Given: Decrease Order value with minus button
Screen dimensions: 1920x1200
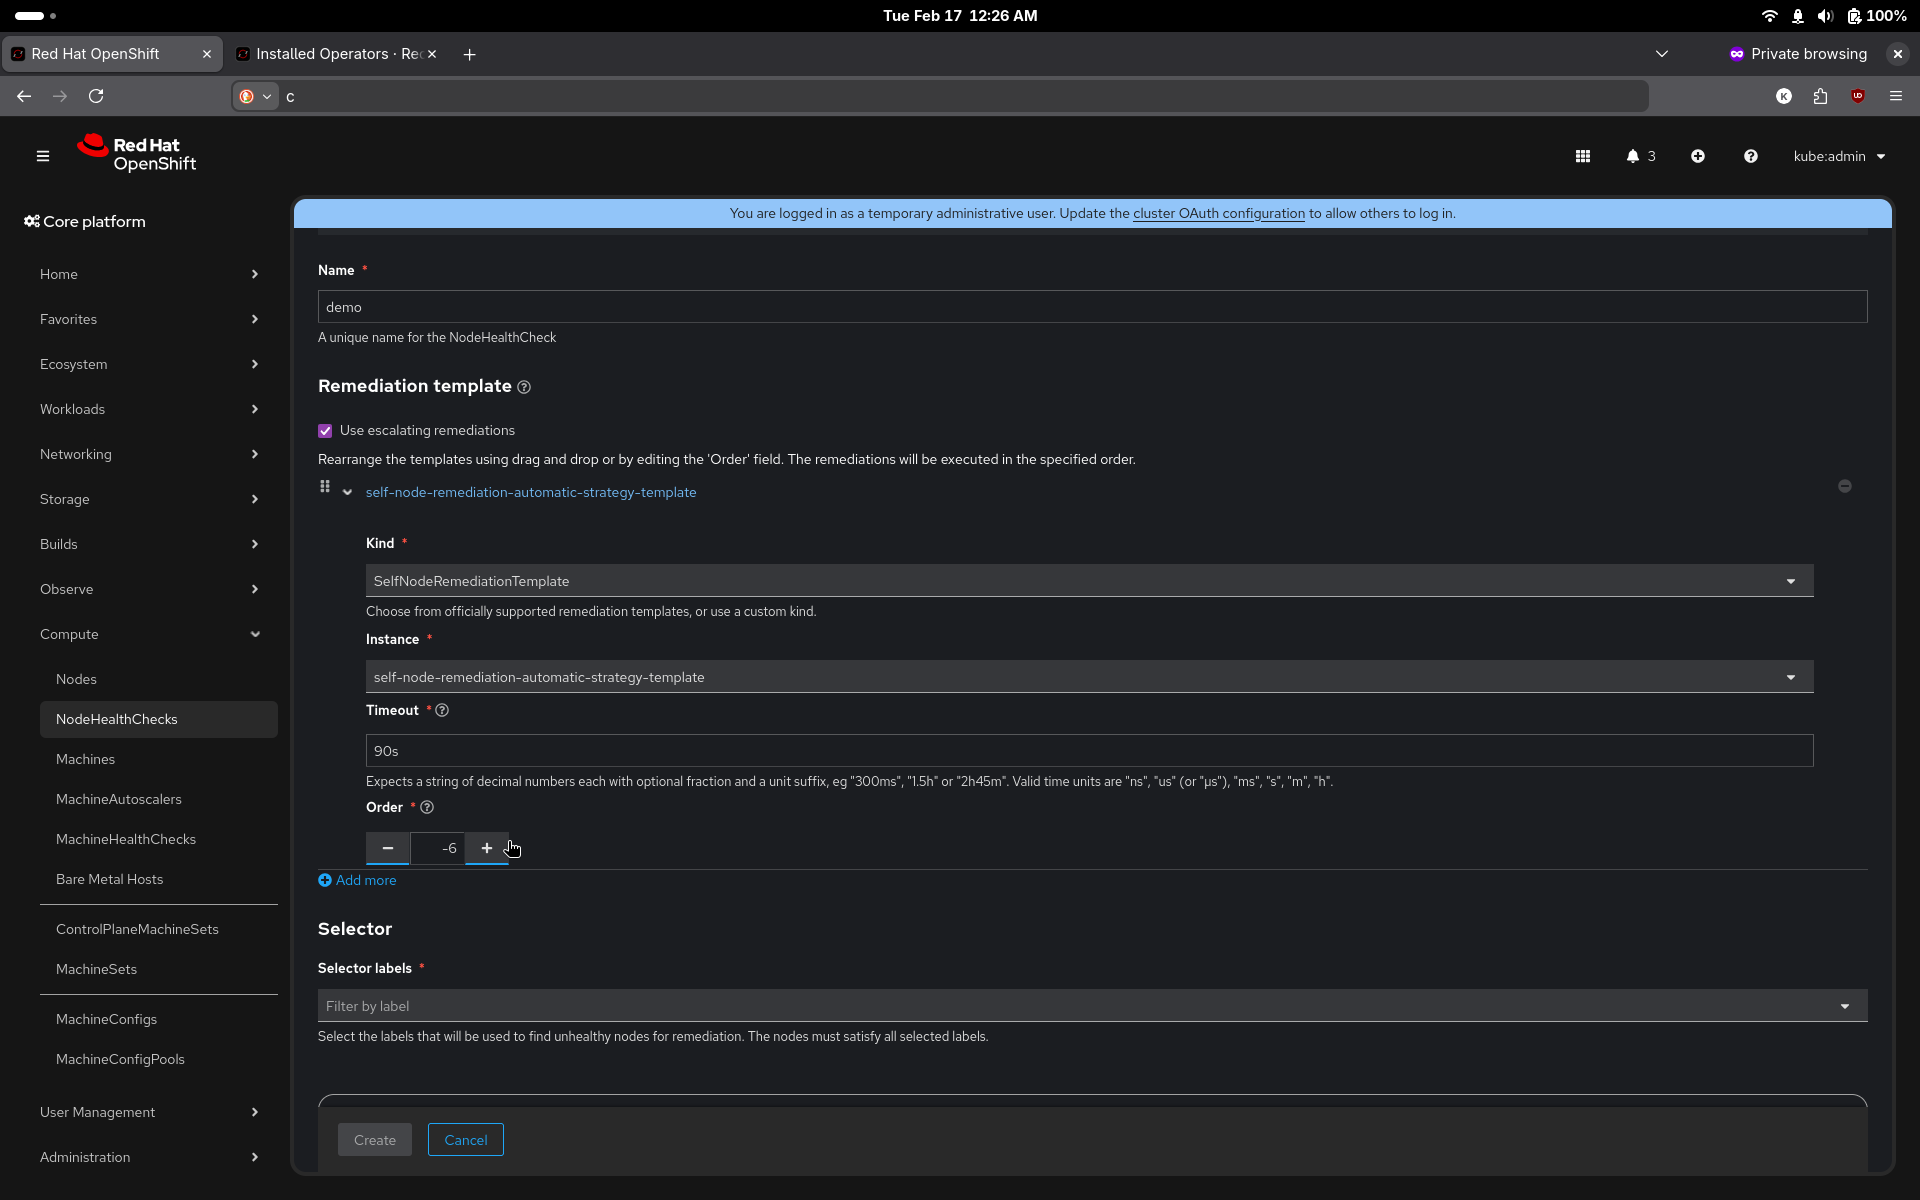Looking at the screenshot, I should click(388, 848).
